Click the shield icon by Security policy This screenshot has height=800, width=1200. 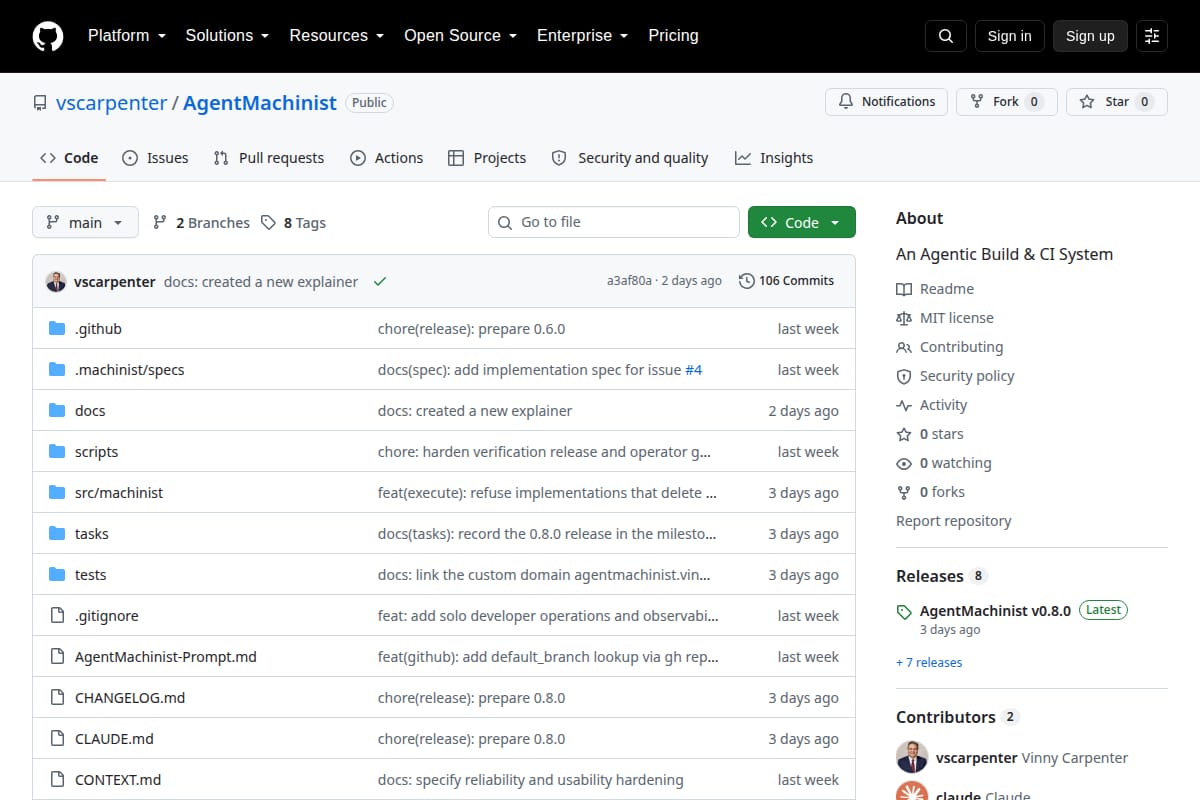[x=904, y=376]
